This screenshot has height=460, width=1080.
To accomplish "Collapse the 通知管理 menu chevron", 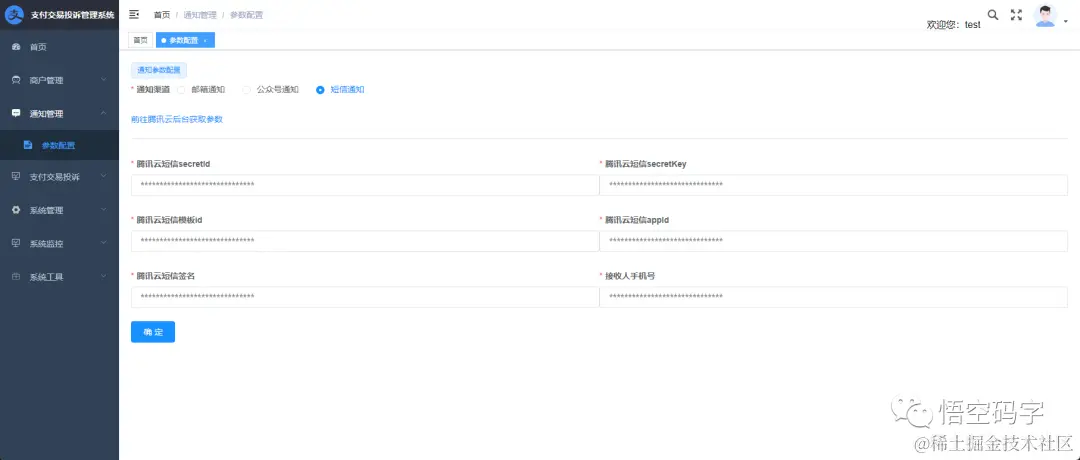I will [103, 113].
